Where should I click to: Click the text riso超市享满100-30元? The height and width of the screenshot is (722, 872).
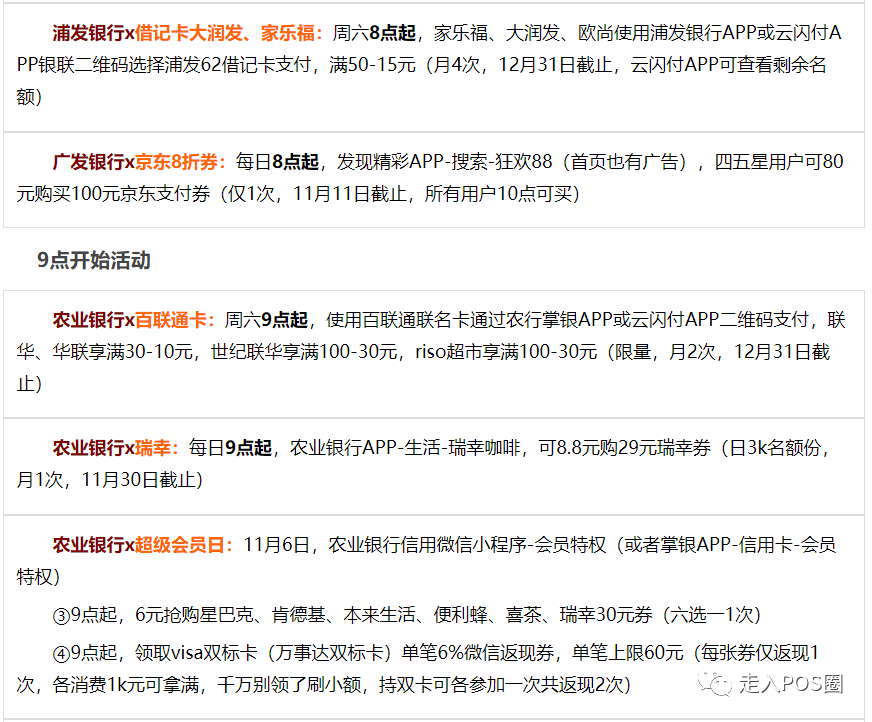(x=506, y=352)
